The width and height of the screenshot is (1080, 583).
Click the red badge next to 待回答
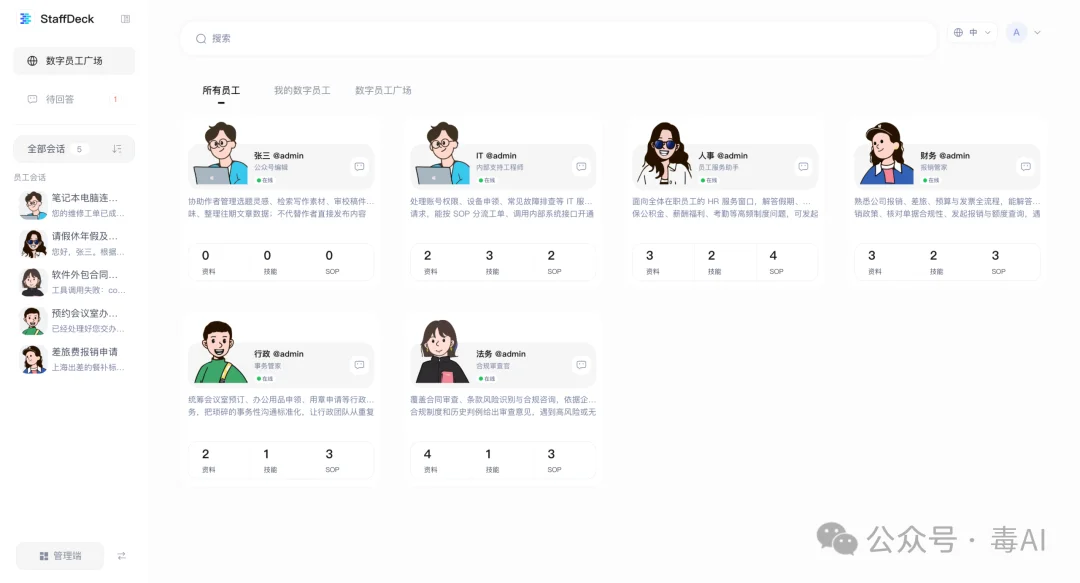pyautogui.click(x=115, y=99)
